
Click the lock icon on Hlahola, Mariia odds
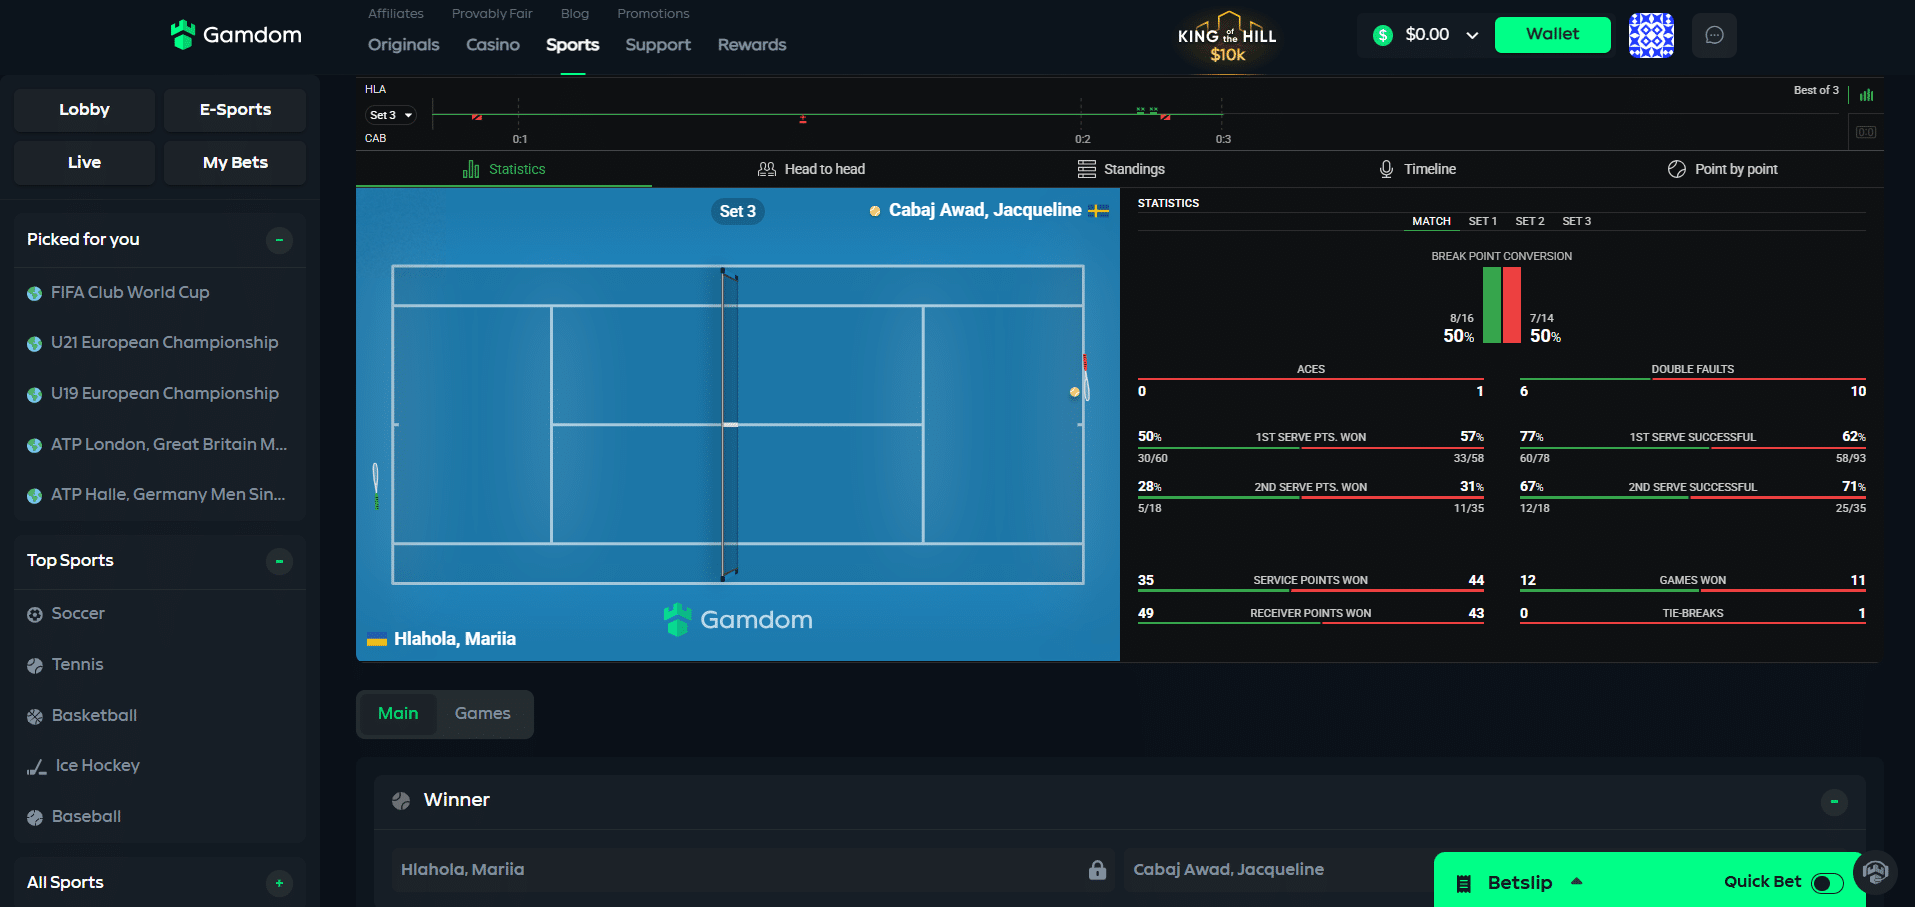tap(1097, 870)
